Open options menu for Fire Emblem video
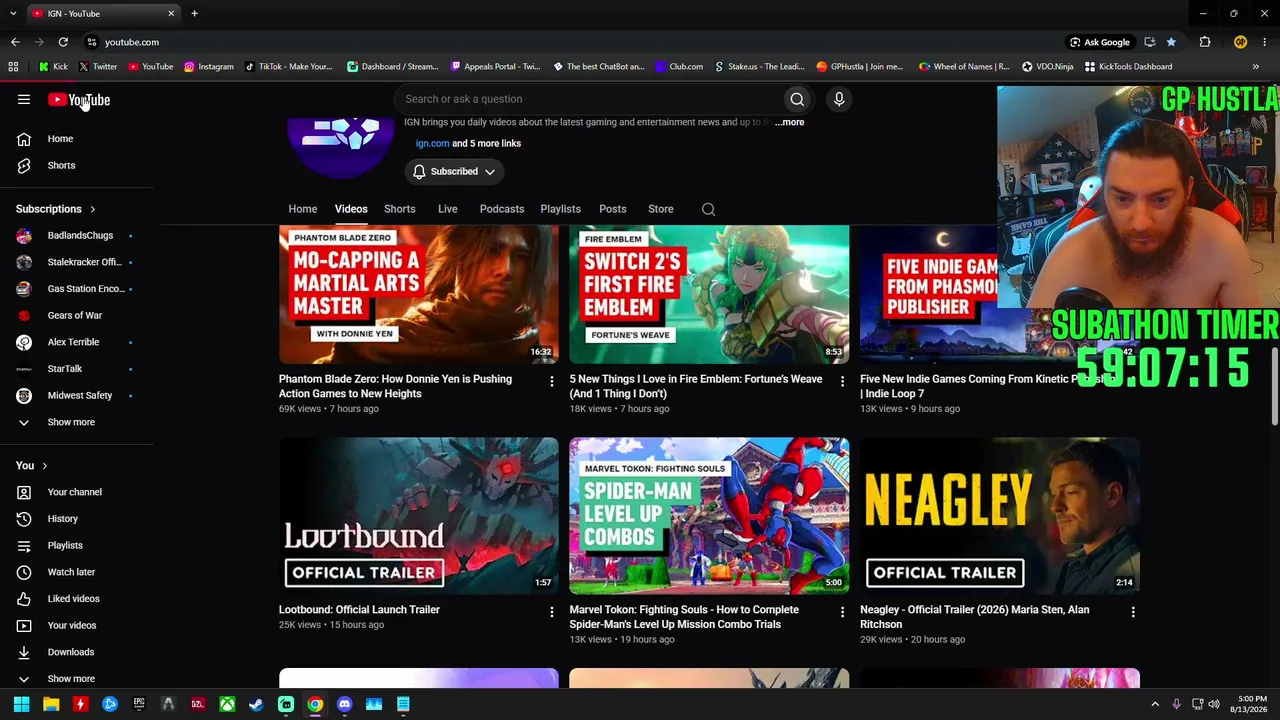The height and width of the screenshot is (720, 1280). pos(842,381)
